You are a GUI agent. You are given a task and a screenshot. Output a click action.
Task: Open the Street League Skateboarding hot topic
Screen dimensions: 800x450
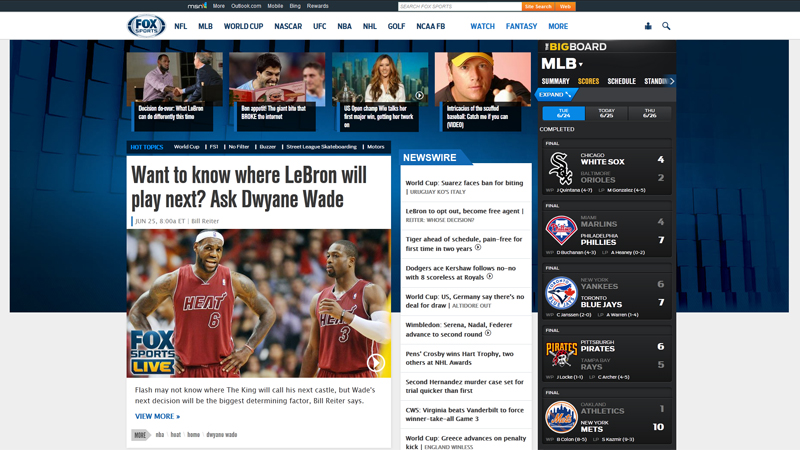point(321,147)
